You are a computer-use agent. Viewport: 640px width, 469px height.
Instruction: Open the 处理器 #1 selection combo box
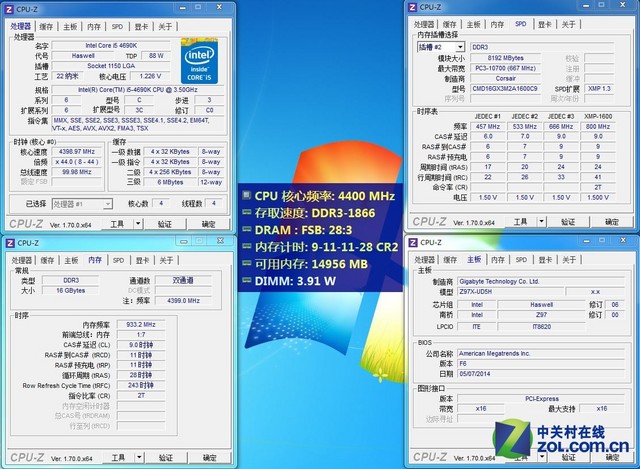[82, 204]
